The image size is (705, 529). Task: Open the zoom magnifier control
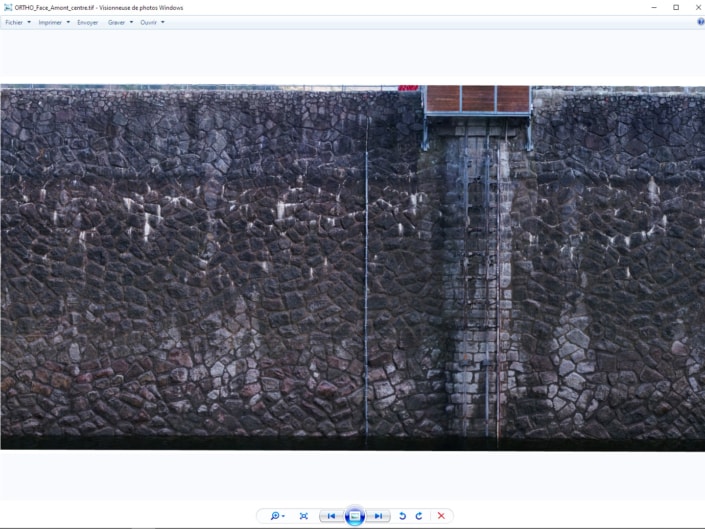point(276,516)
